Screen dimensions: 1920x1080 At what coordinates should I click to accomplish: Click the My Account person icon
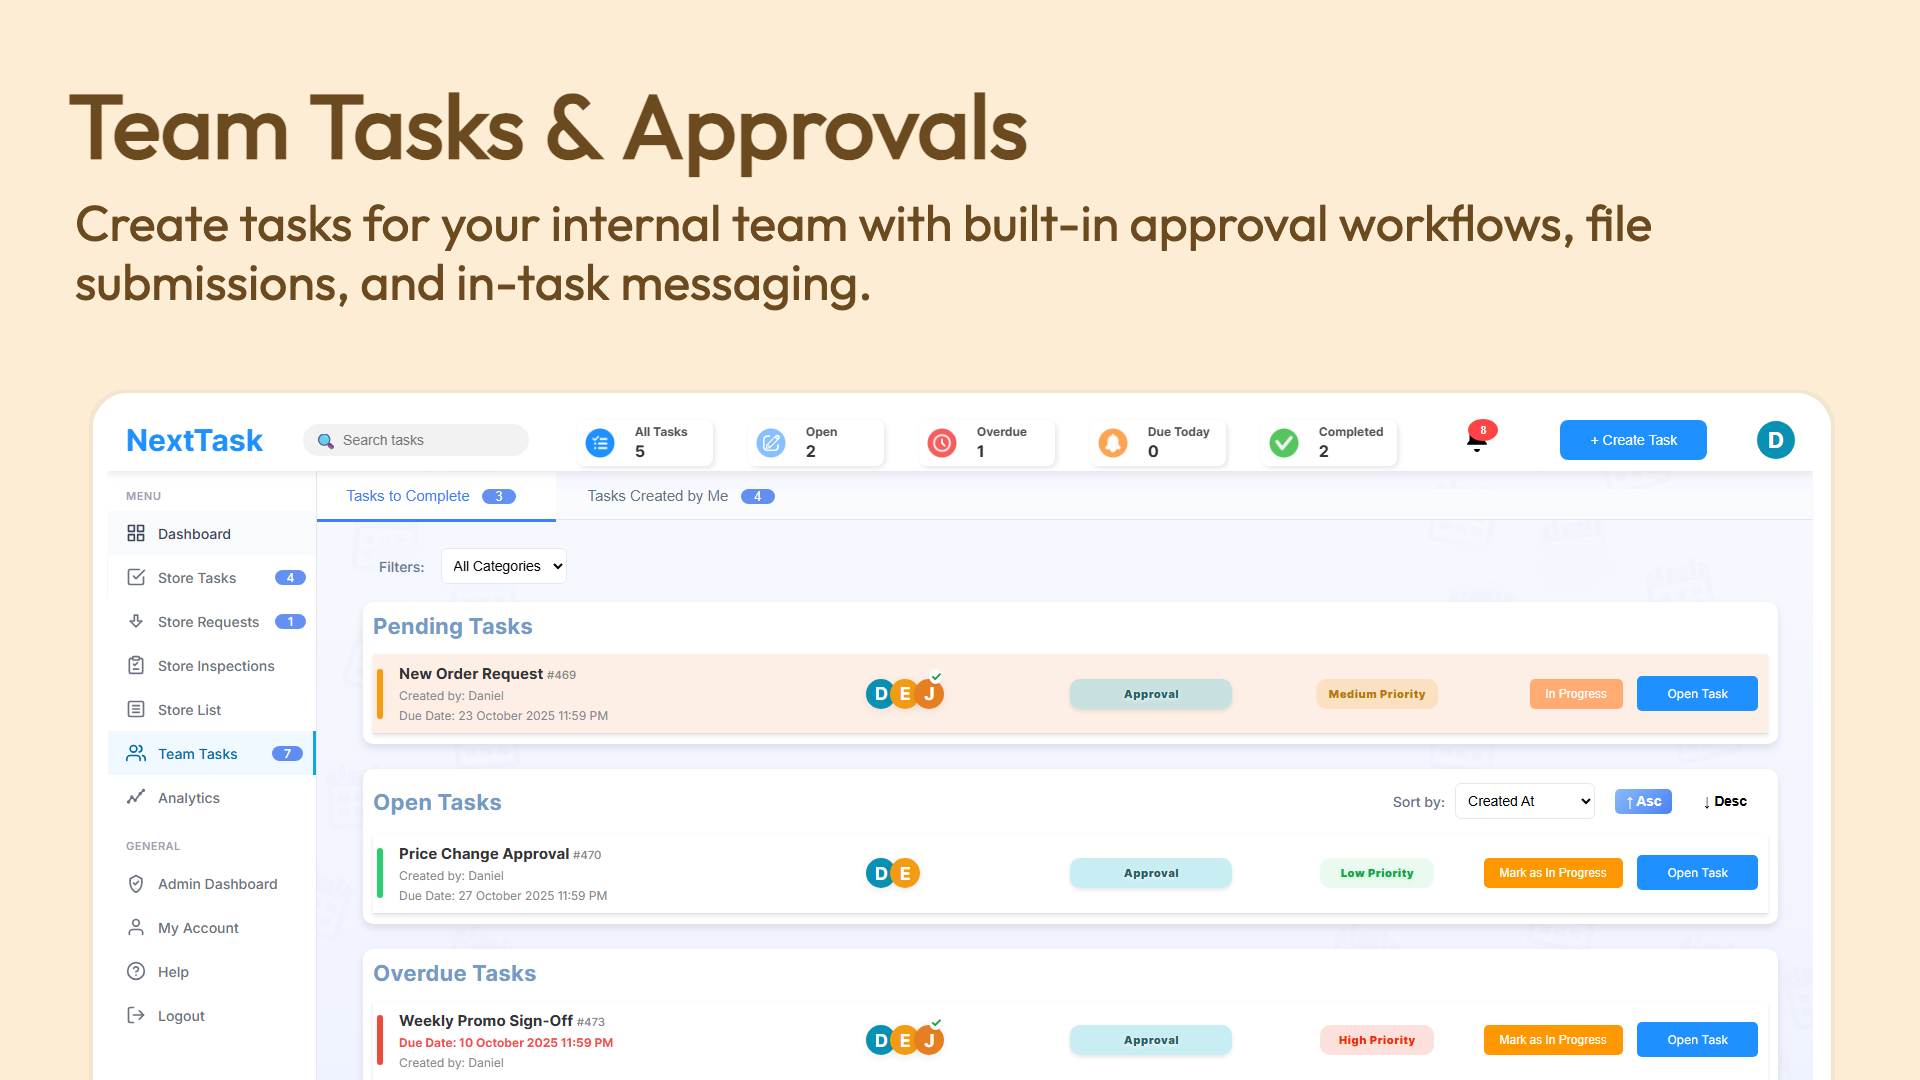(x=136, y=927)
